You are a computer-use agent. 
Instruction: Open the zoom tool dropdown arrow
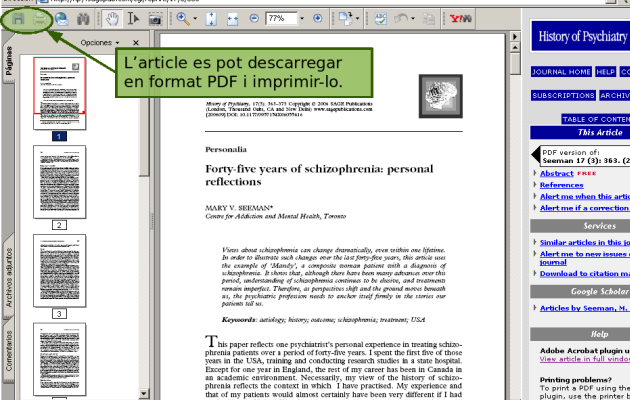[x=195, y=18]
